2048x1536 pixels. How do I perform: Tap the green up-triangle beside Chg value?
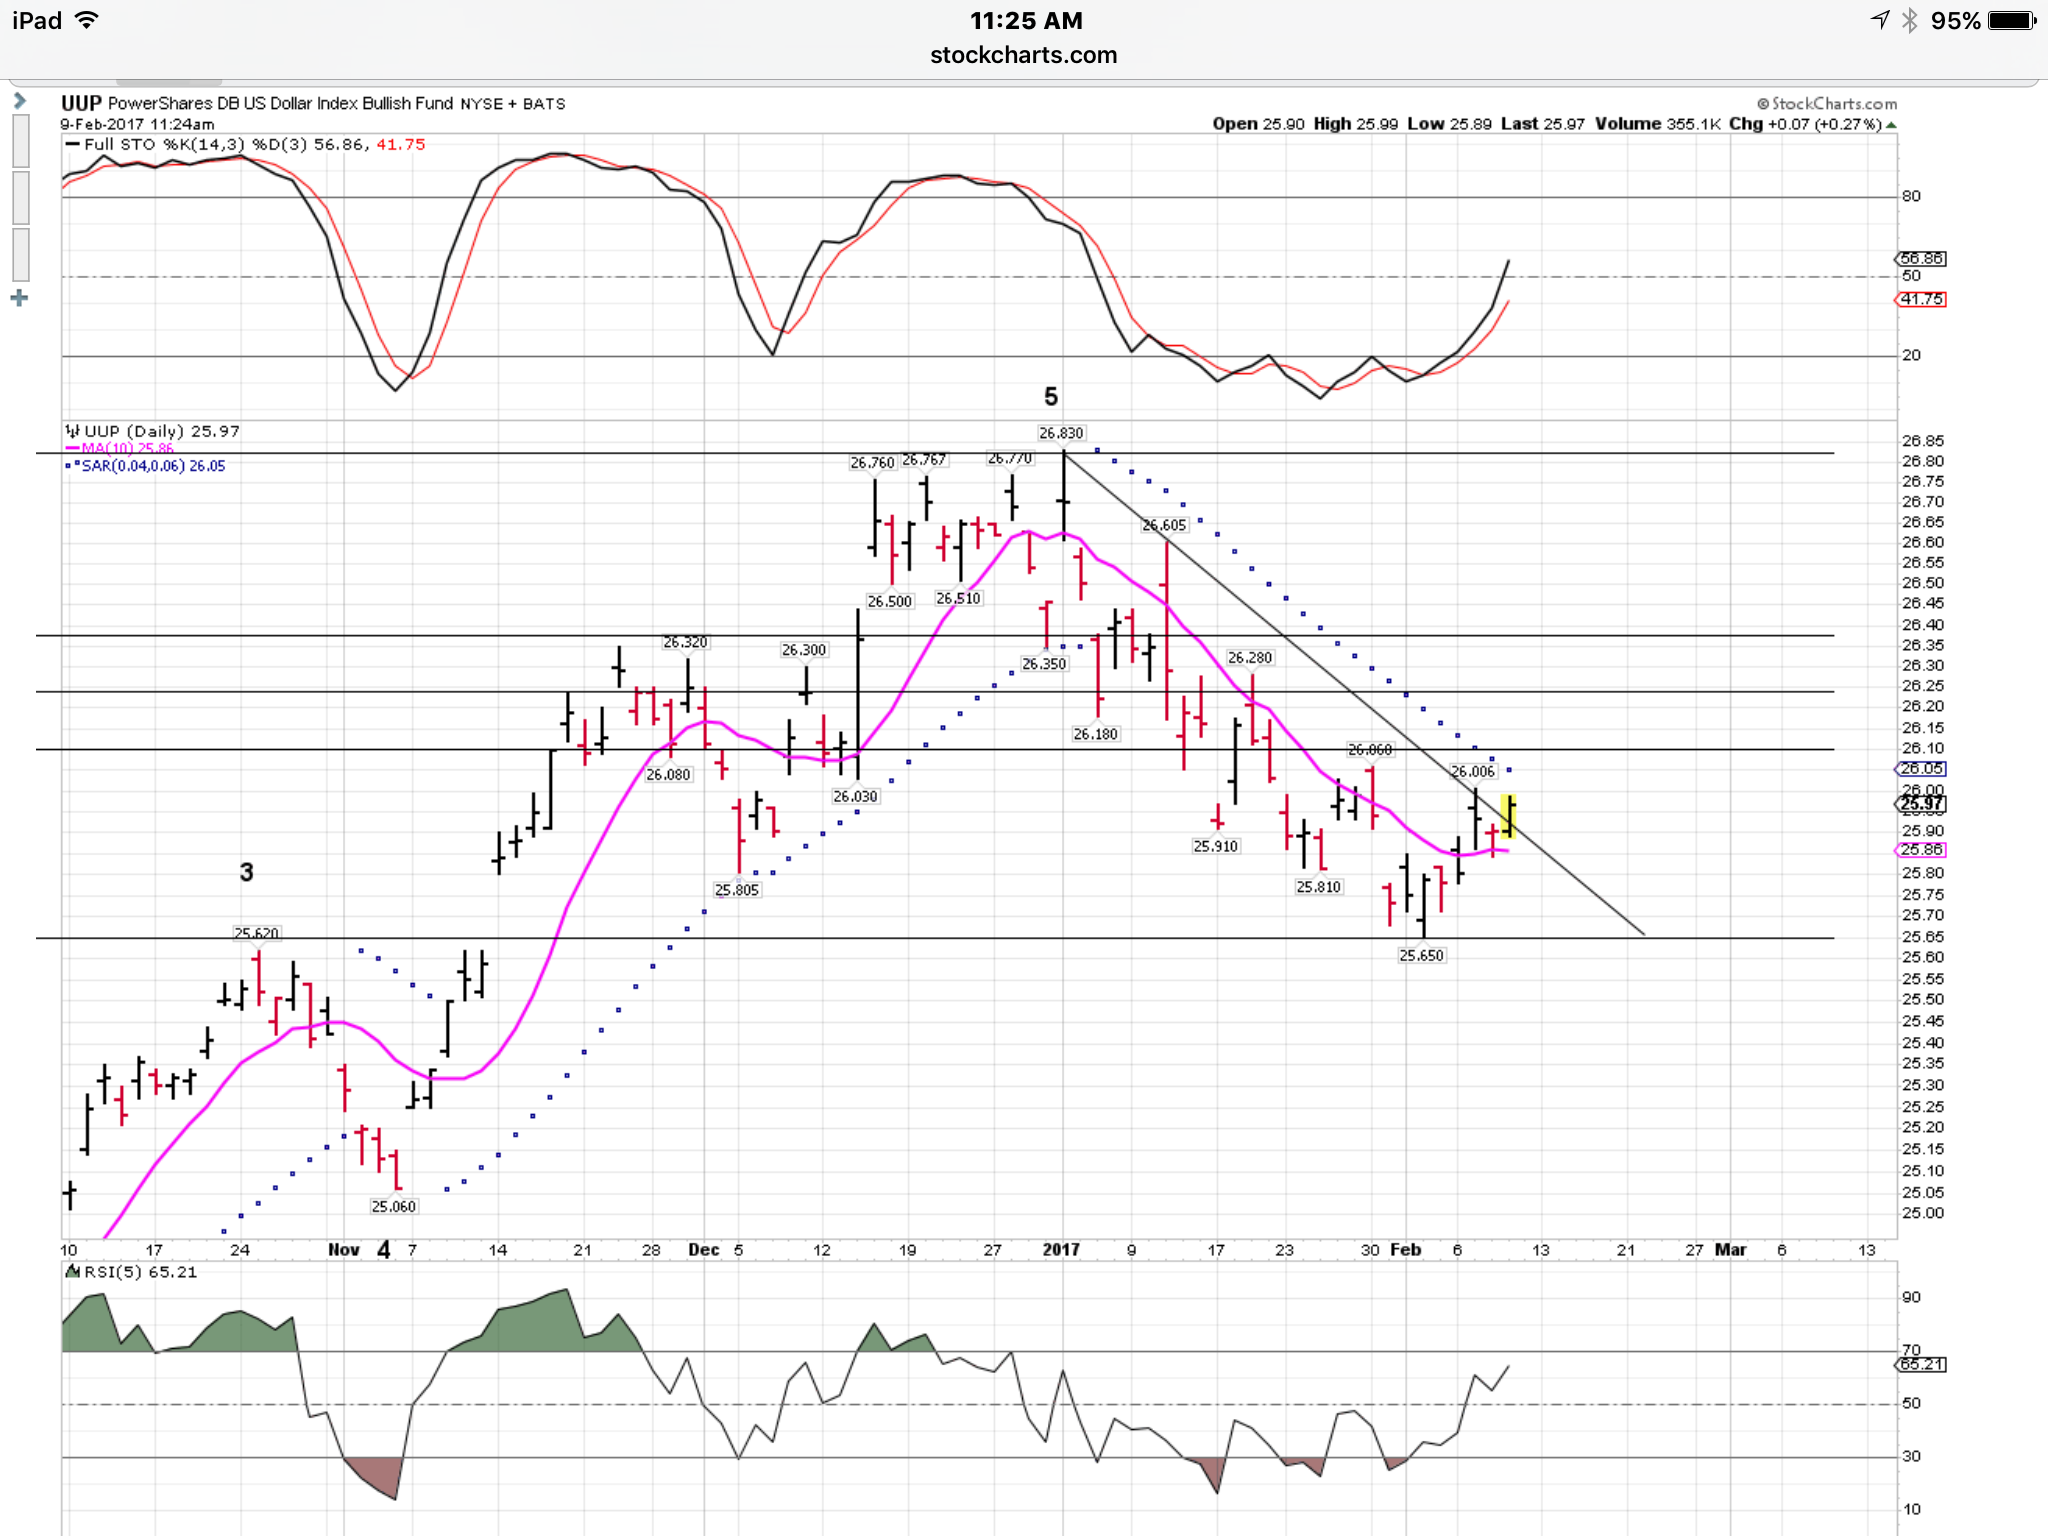[1891, 125]
